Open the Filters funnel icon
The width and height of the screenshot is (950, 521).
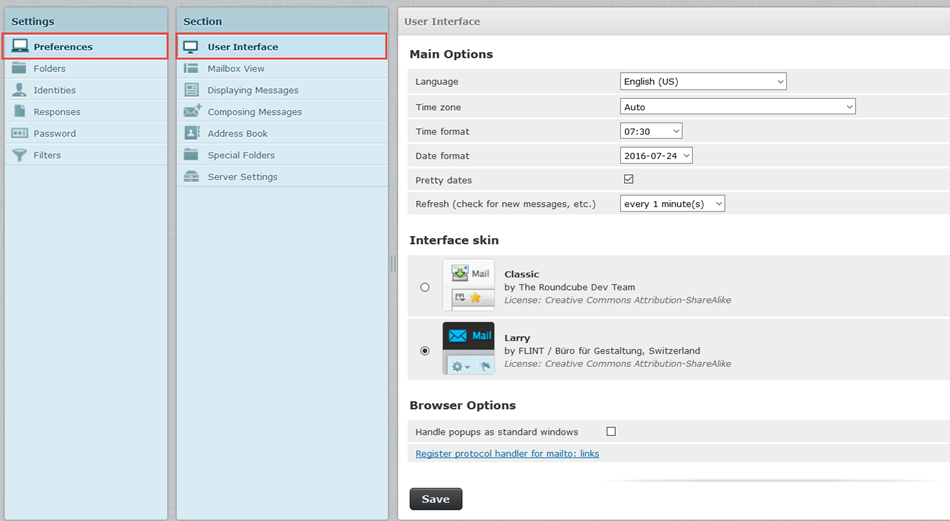pos(19,155)
